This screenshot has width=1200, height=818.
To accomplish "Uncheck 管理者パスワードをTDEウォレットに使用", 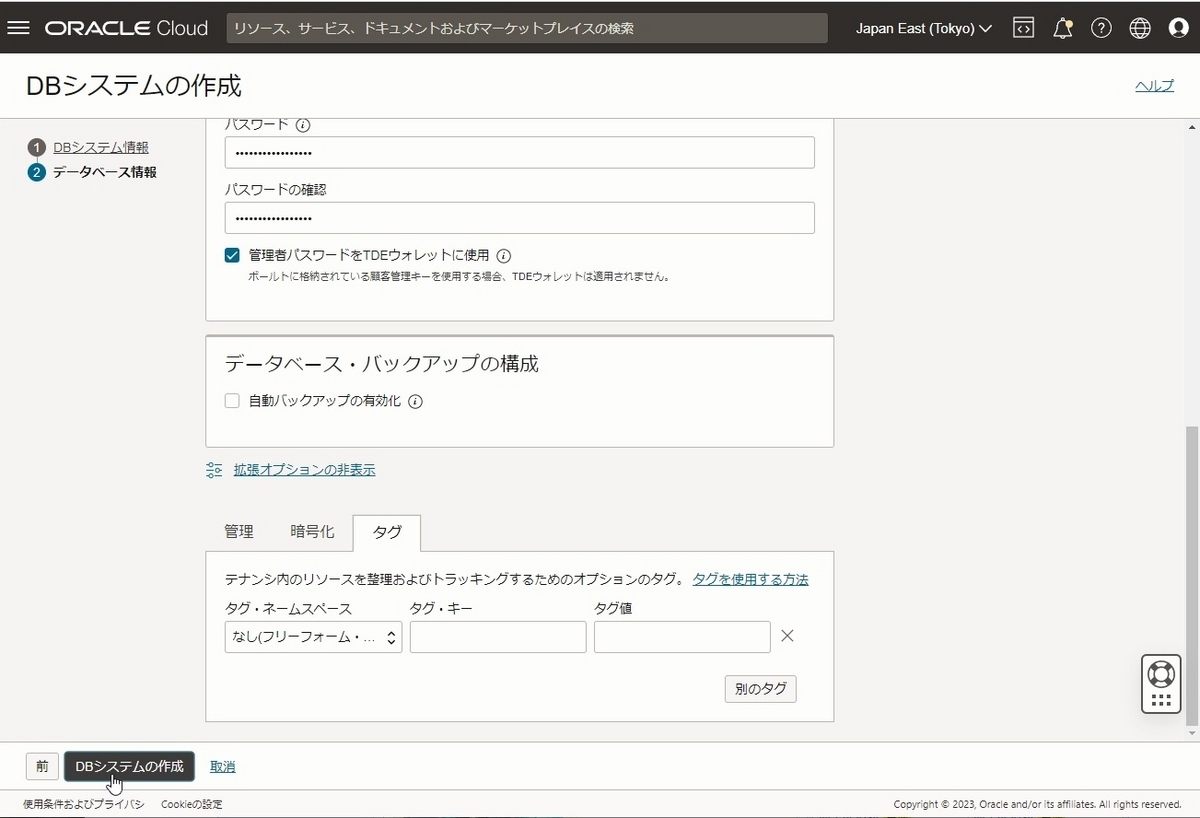I will (x=231, y=255).
